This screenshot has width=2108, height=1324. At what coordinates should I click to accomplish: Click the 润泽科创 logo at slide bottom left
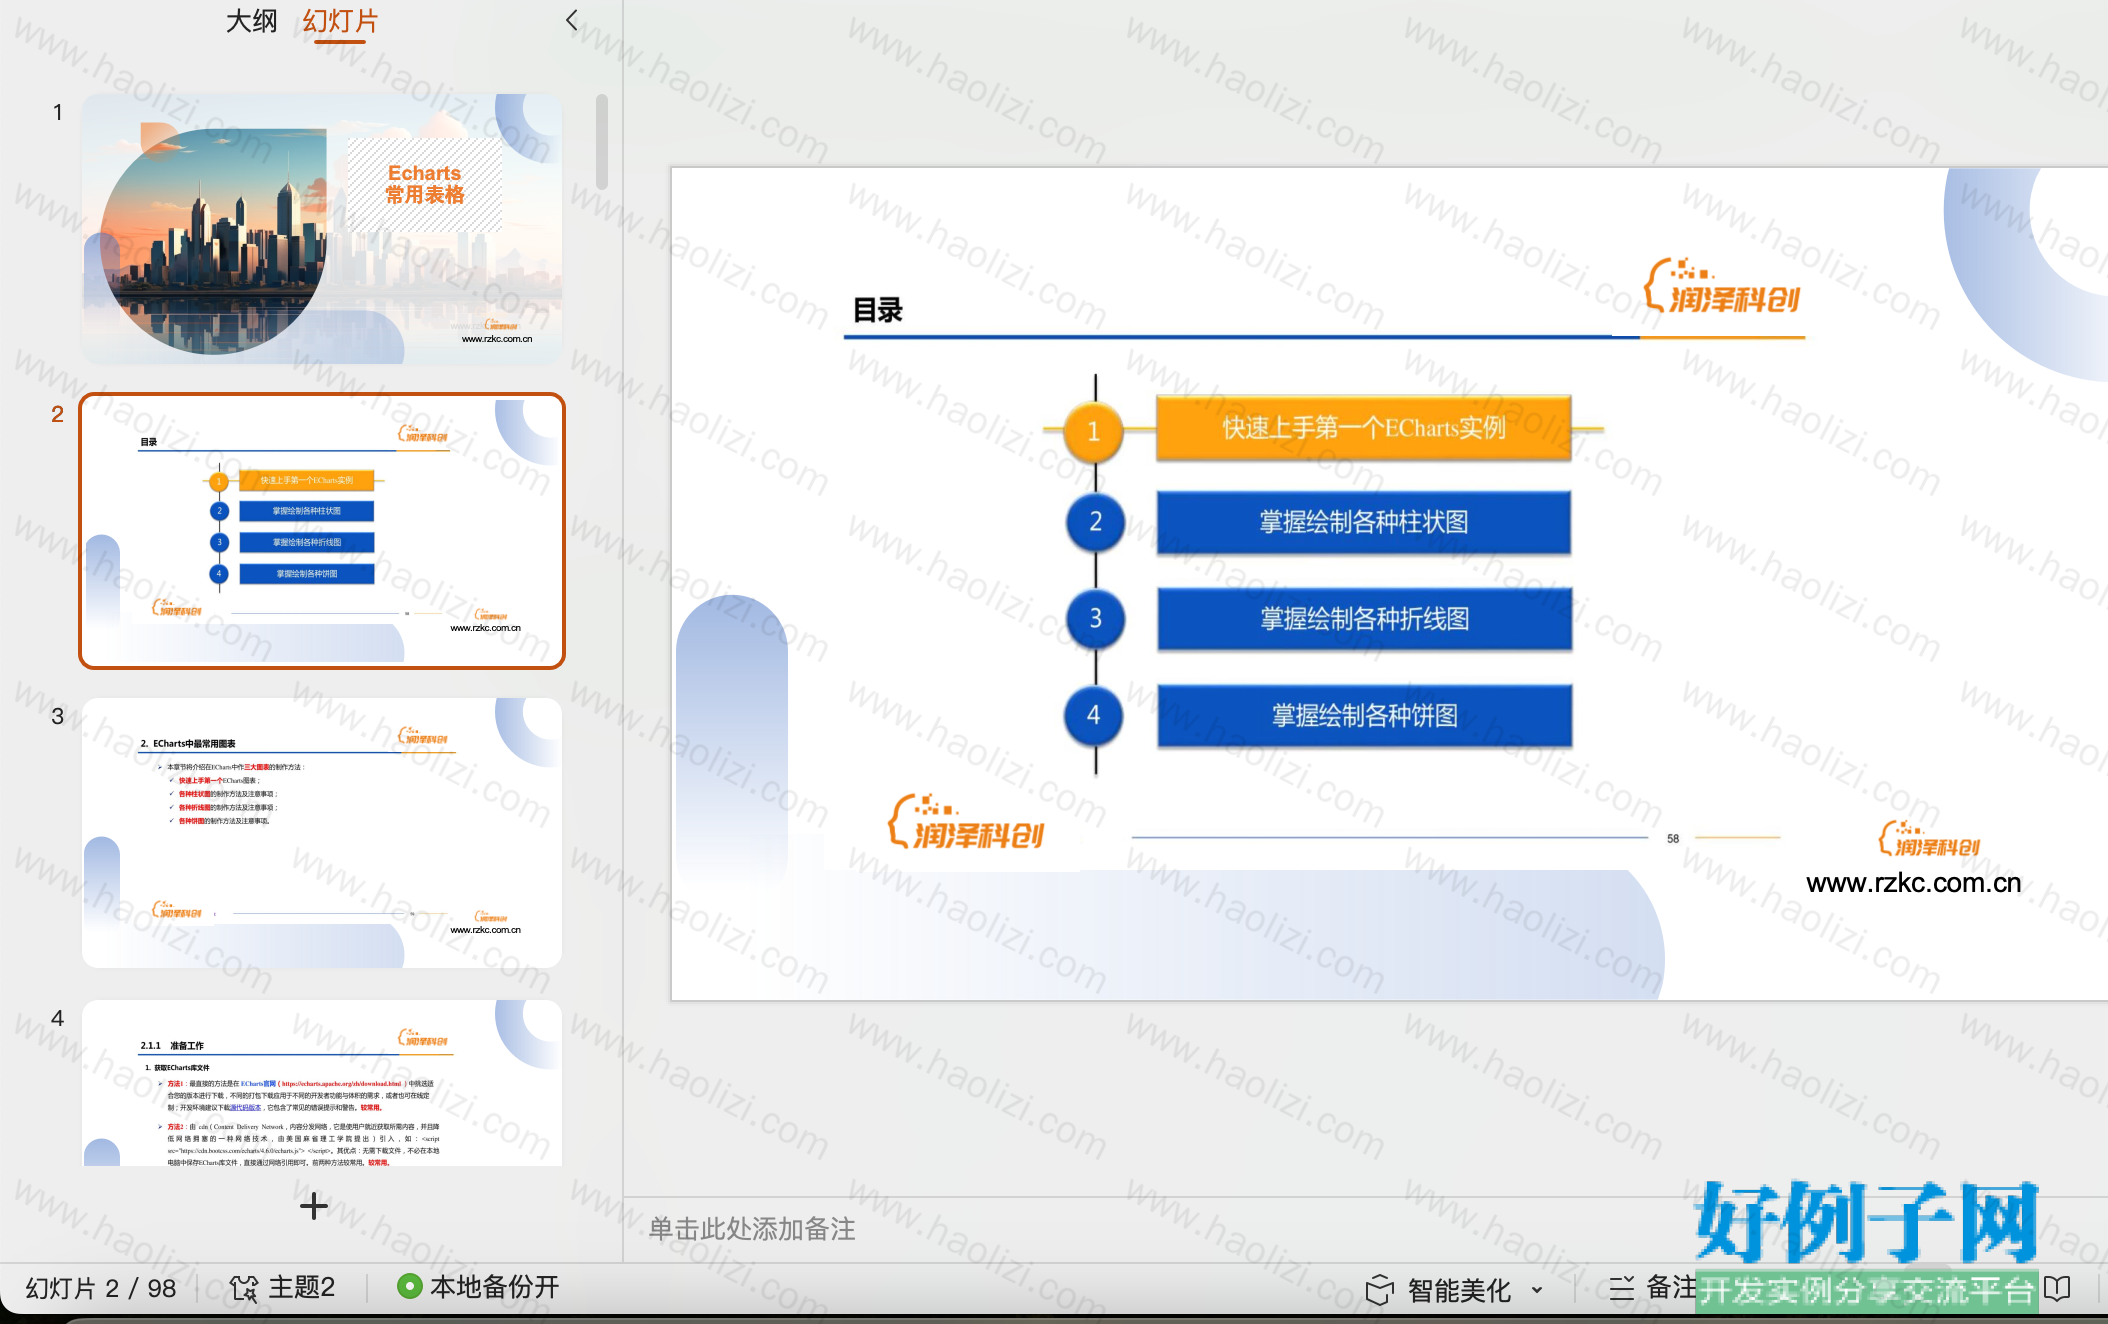(966, 822)
